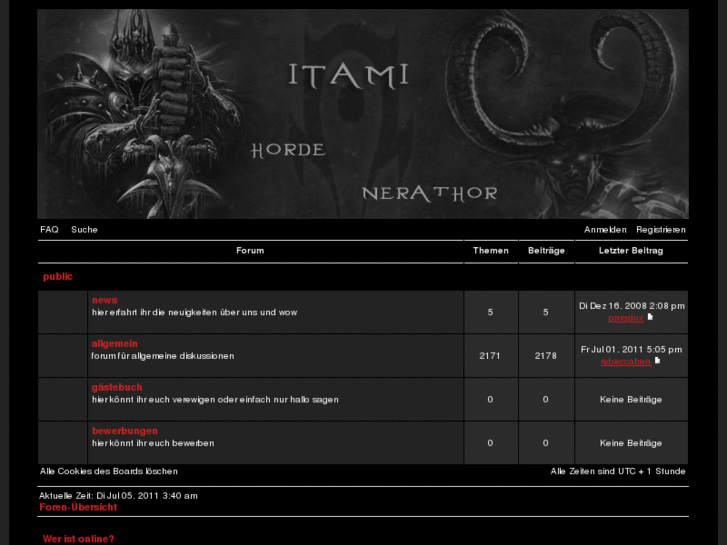
Task: Open the gästebuch forum
Action: coord(117,387)
